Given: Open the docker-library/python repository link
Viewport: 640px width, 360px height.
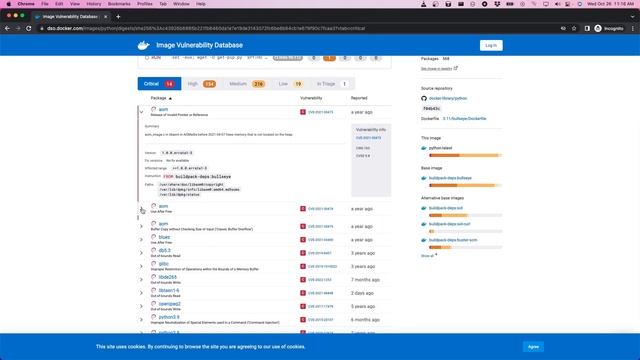Looking at the screenshot, I should tap(448, 98).
